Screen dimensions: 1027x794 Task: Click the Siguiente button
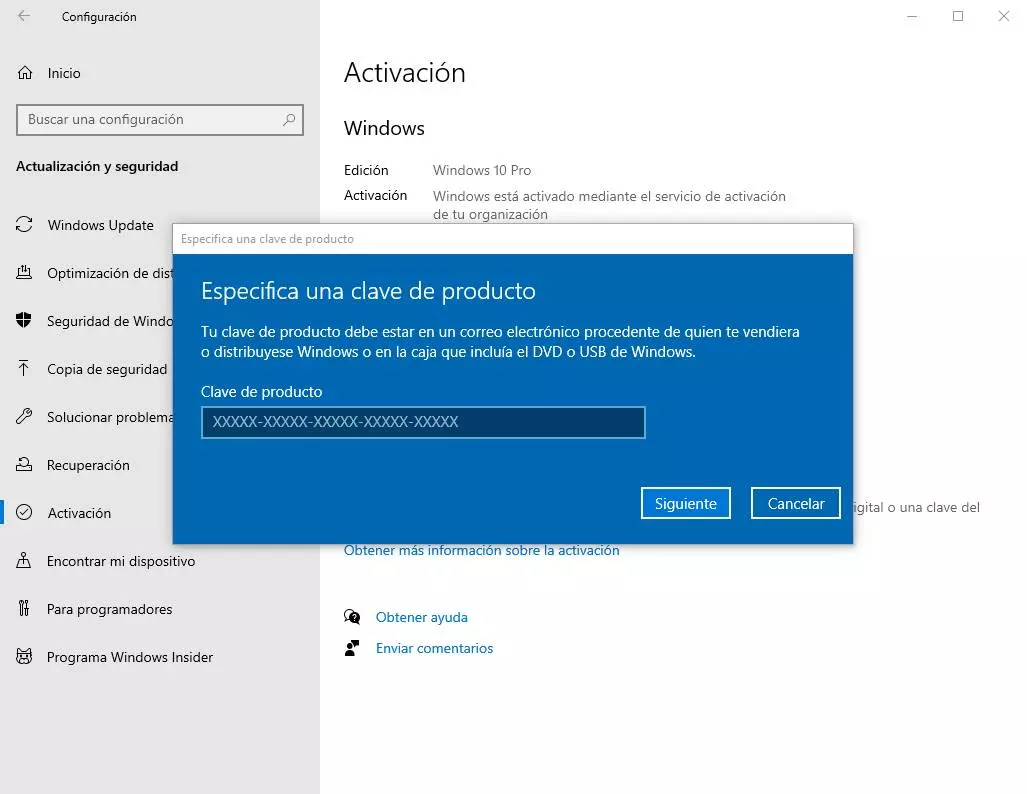[x=686, y=503]
